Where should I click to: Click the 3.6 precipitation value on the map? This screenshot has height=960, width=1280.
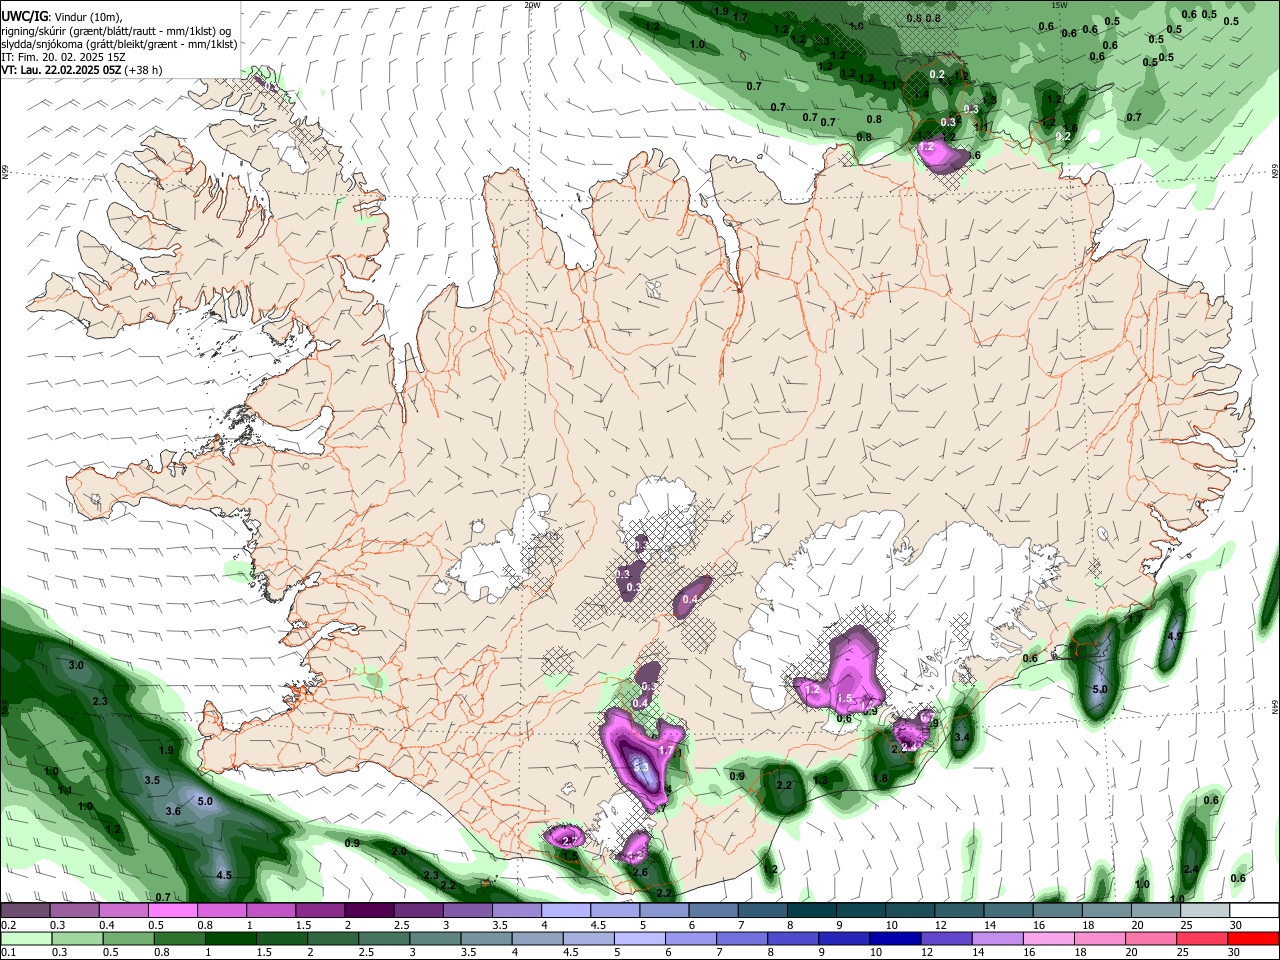tap(173, 811)
